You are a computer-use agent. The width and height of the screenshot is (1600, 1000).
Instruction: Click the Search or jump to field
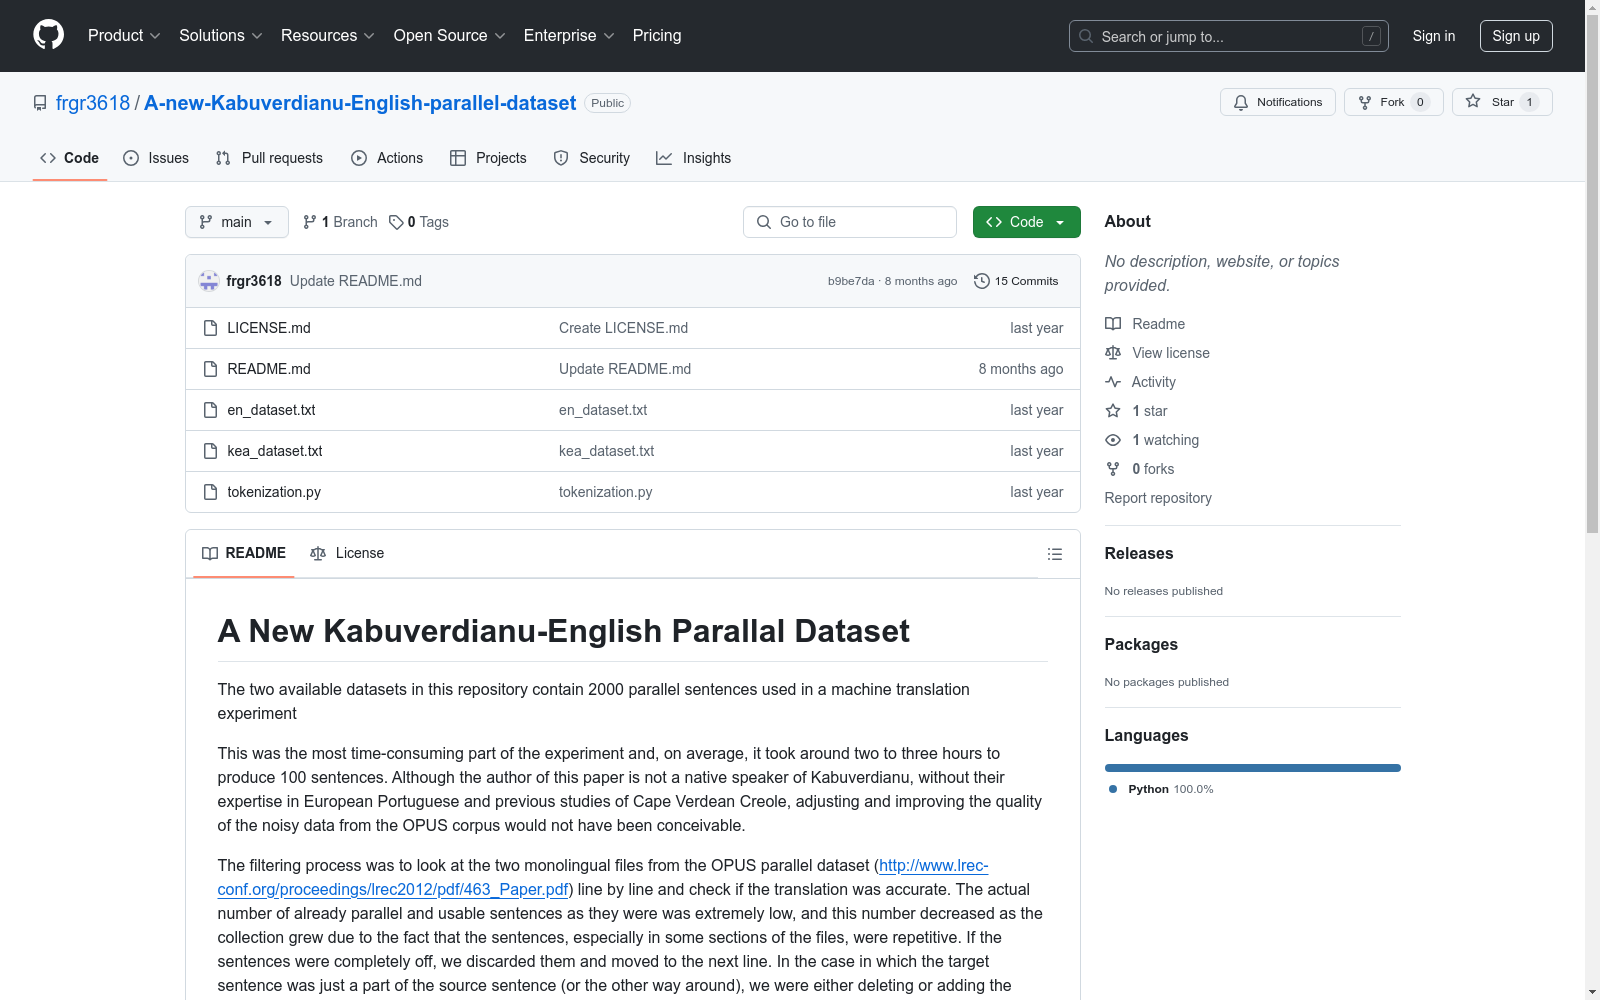1229,36
